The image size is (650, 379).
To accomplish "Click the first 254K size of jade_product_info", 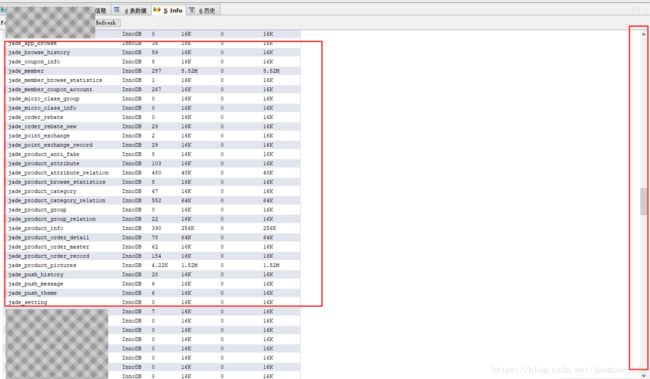I will pos(187,228).
